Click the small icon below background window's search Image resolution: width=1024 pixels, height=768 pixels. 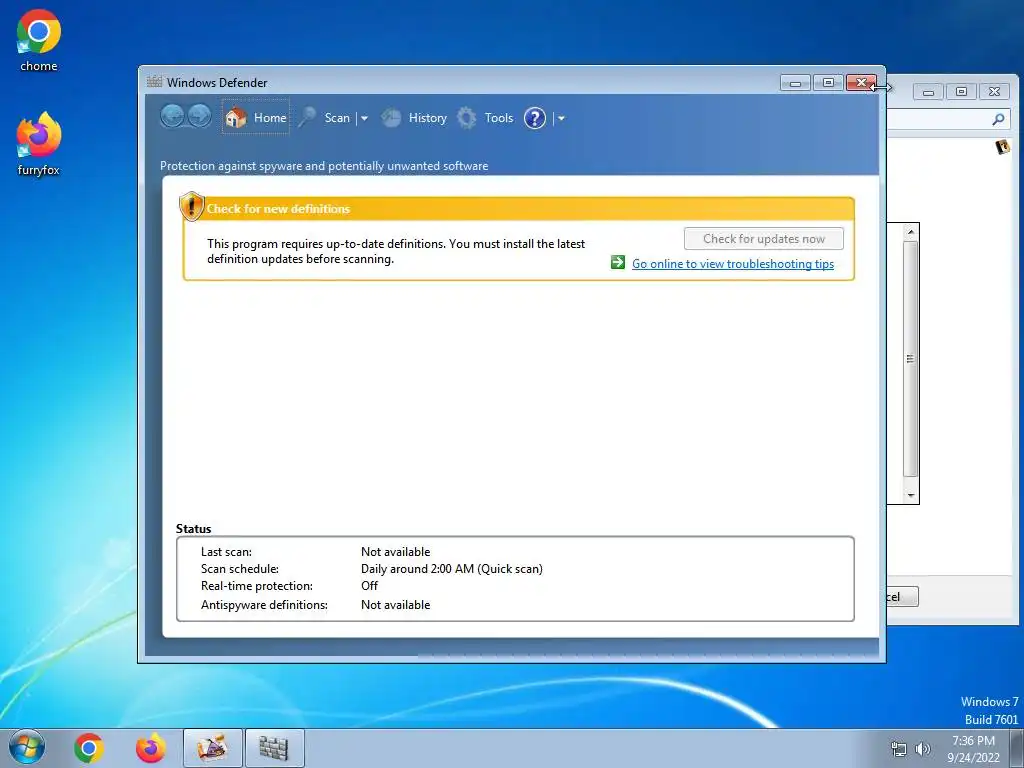(1002, 147)
